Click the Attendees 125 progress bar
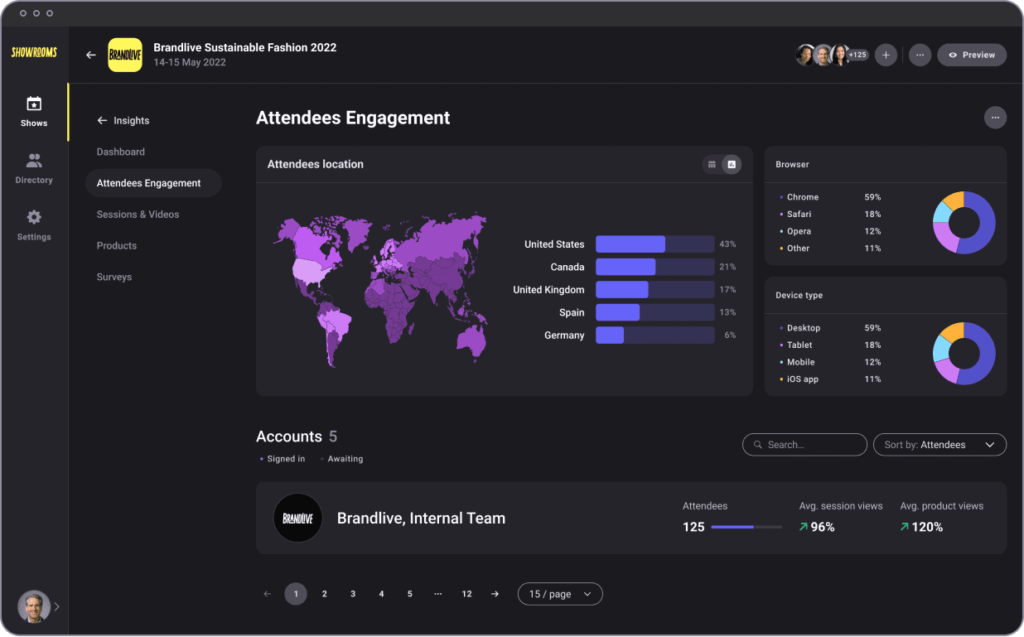Viewport: 1024px width, 637px height. [x=746, y=527]
